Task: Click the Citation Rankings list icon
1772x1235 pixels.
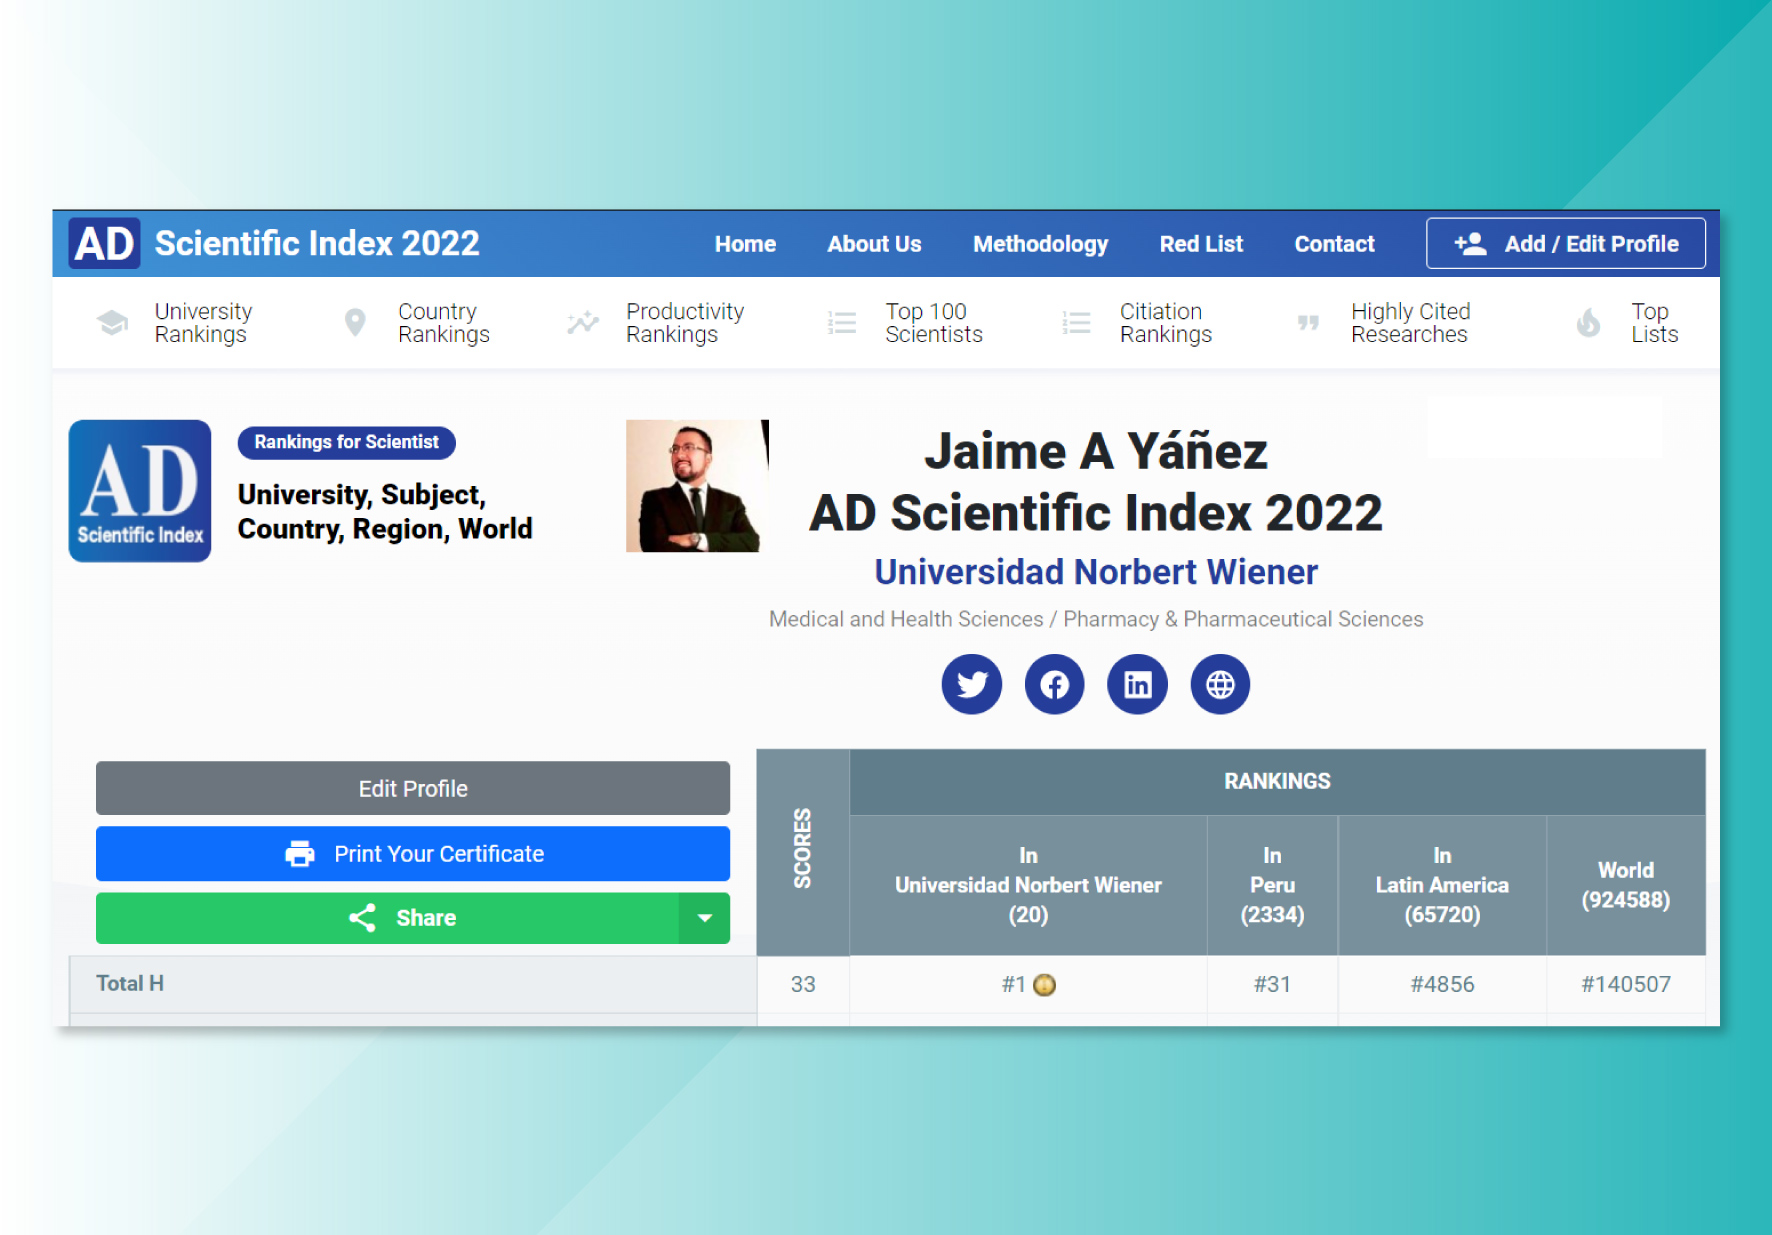Action: 1076,323
